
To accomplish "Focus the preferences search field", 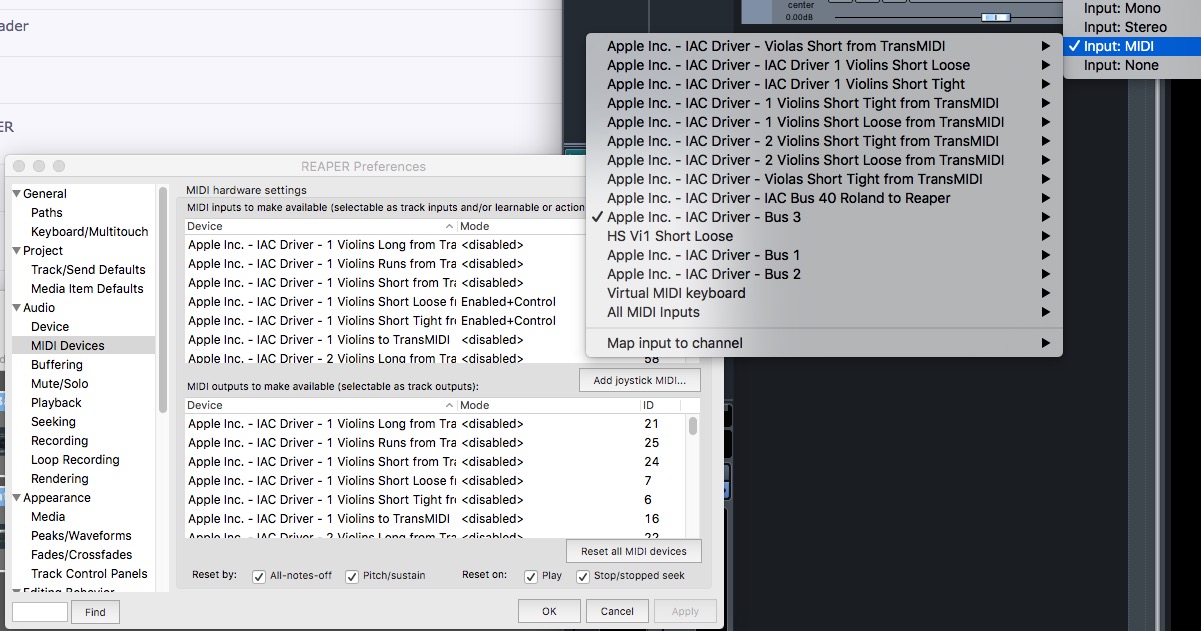I will pos(40,612).
